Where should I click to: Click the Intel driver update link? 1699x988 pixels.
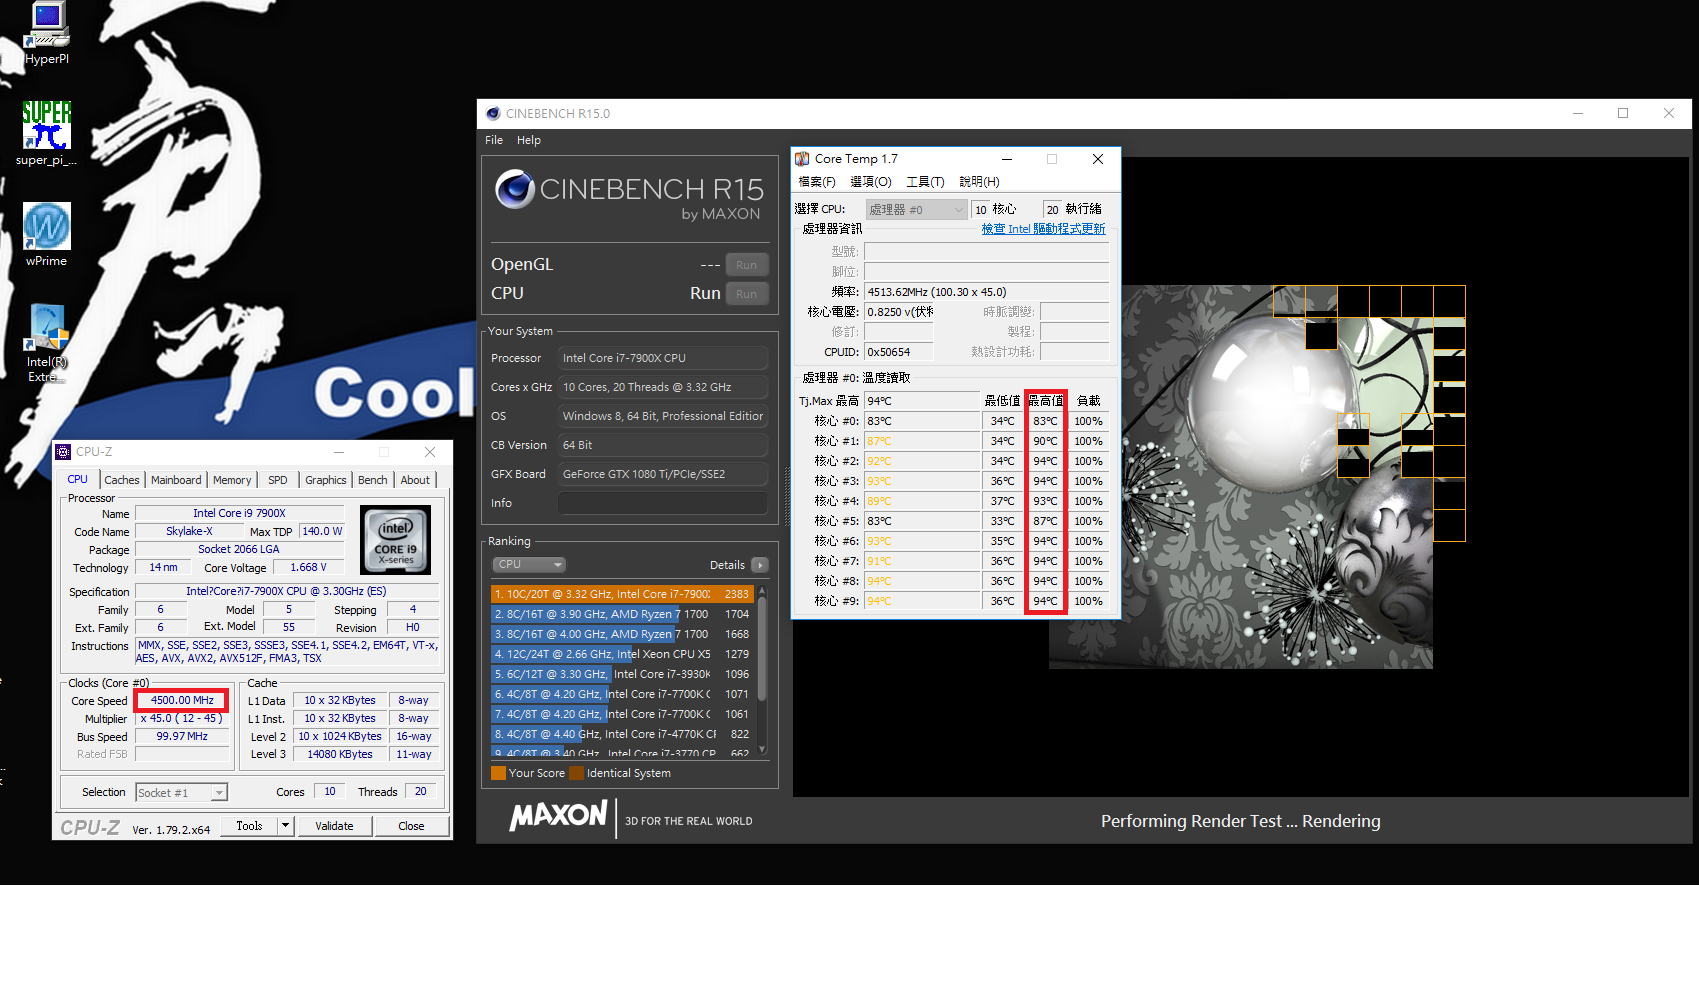click(1043, 229)
